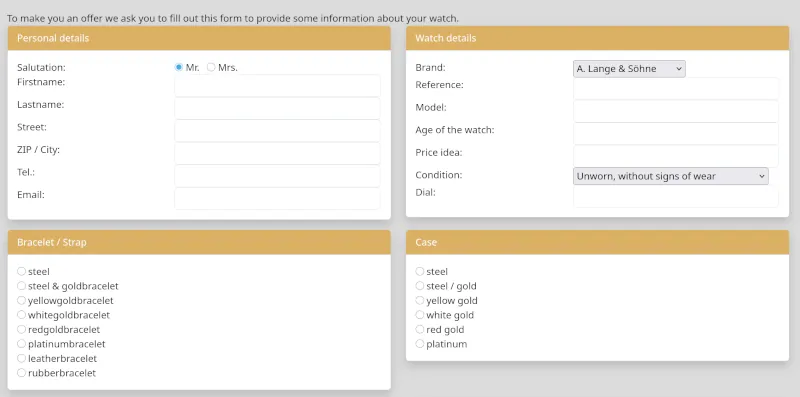Screen dimensions: 800x397
Task: Click the Watch details section header
Action: (x=597, y=38)
